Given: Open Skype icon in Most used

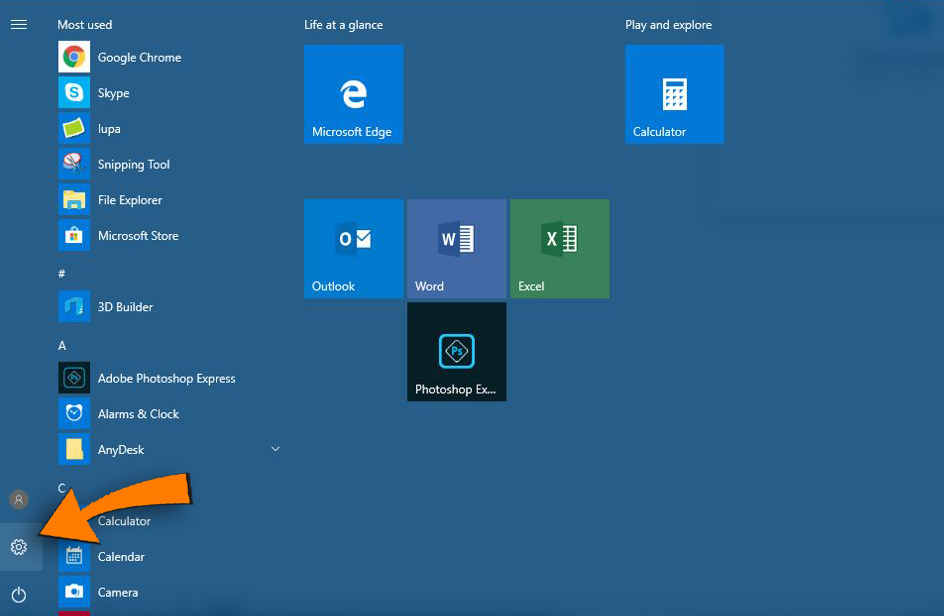Looking at the screenshot, I should [74, 93].
